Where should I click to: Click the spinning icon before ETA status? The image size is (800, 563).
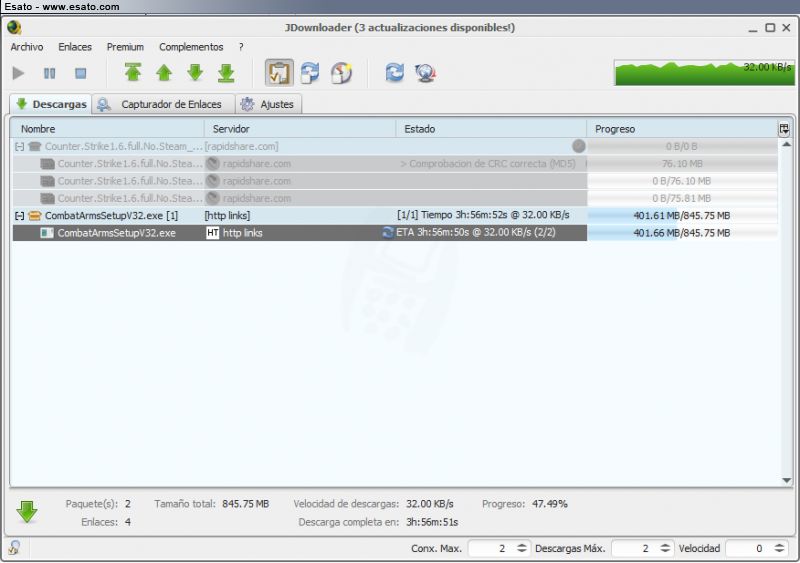pyautogui.click(x=388, y=233)
